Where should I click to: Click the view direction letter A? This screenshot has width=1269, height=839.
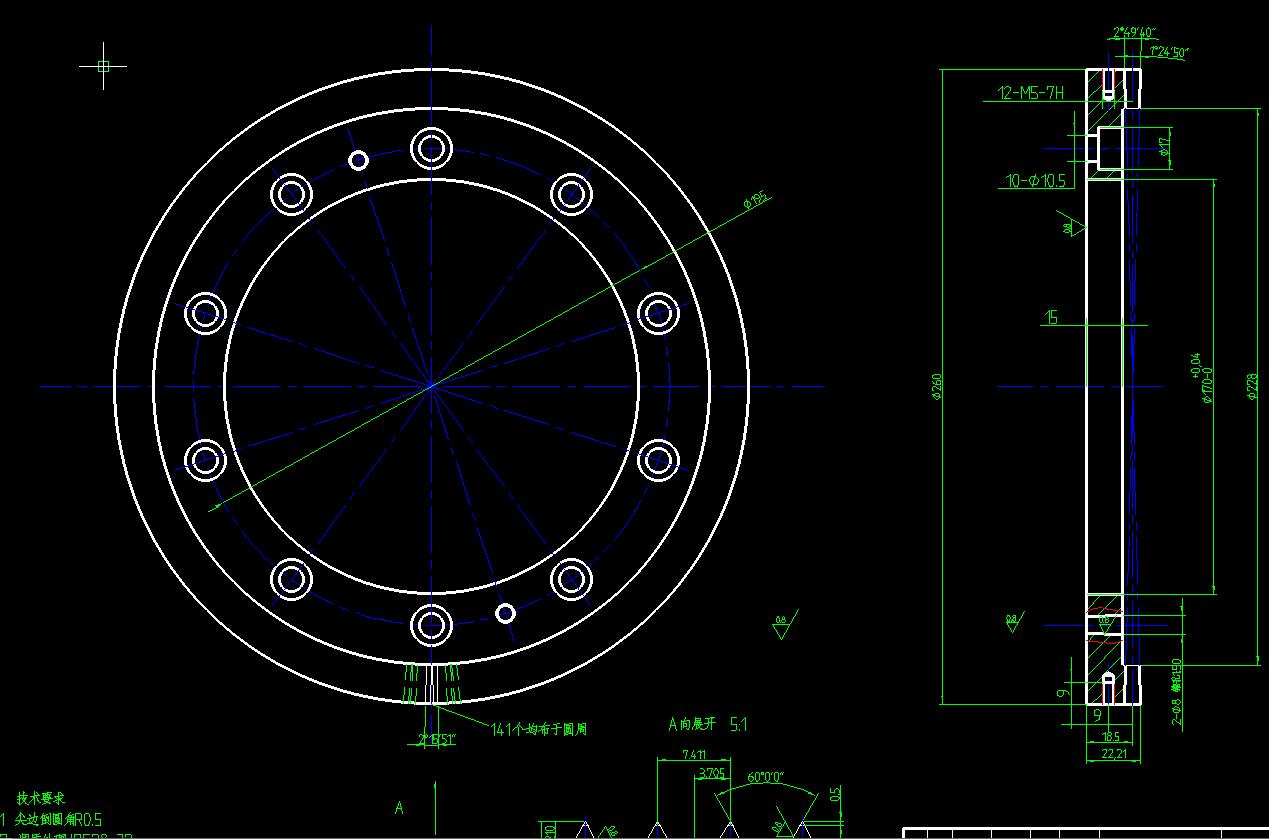tap(399, 808)
